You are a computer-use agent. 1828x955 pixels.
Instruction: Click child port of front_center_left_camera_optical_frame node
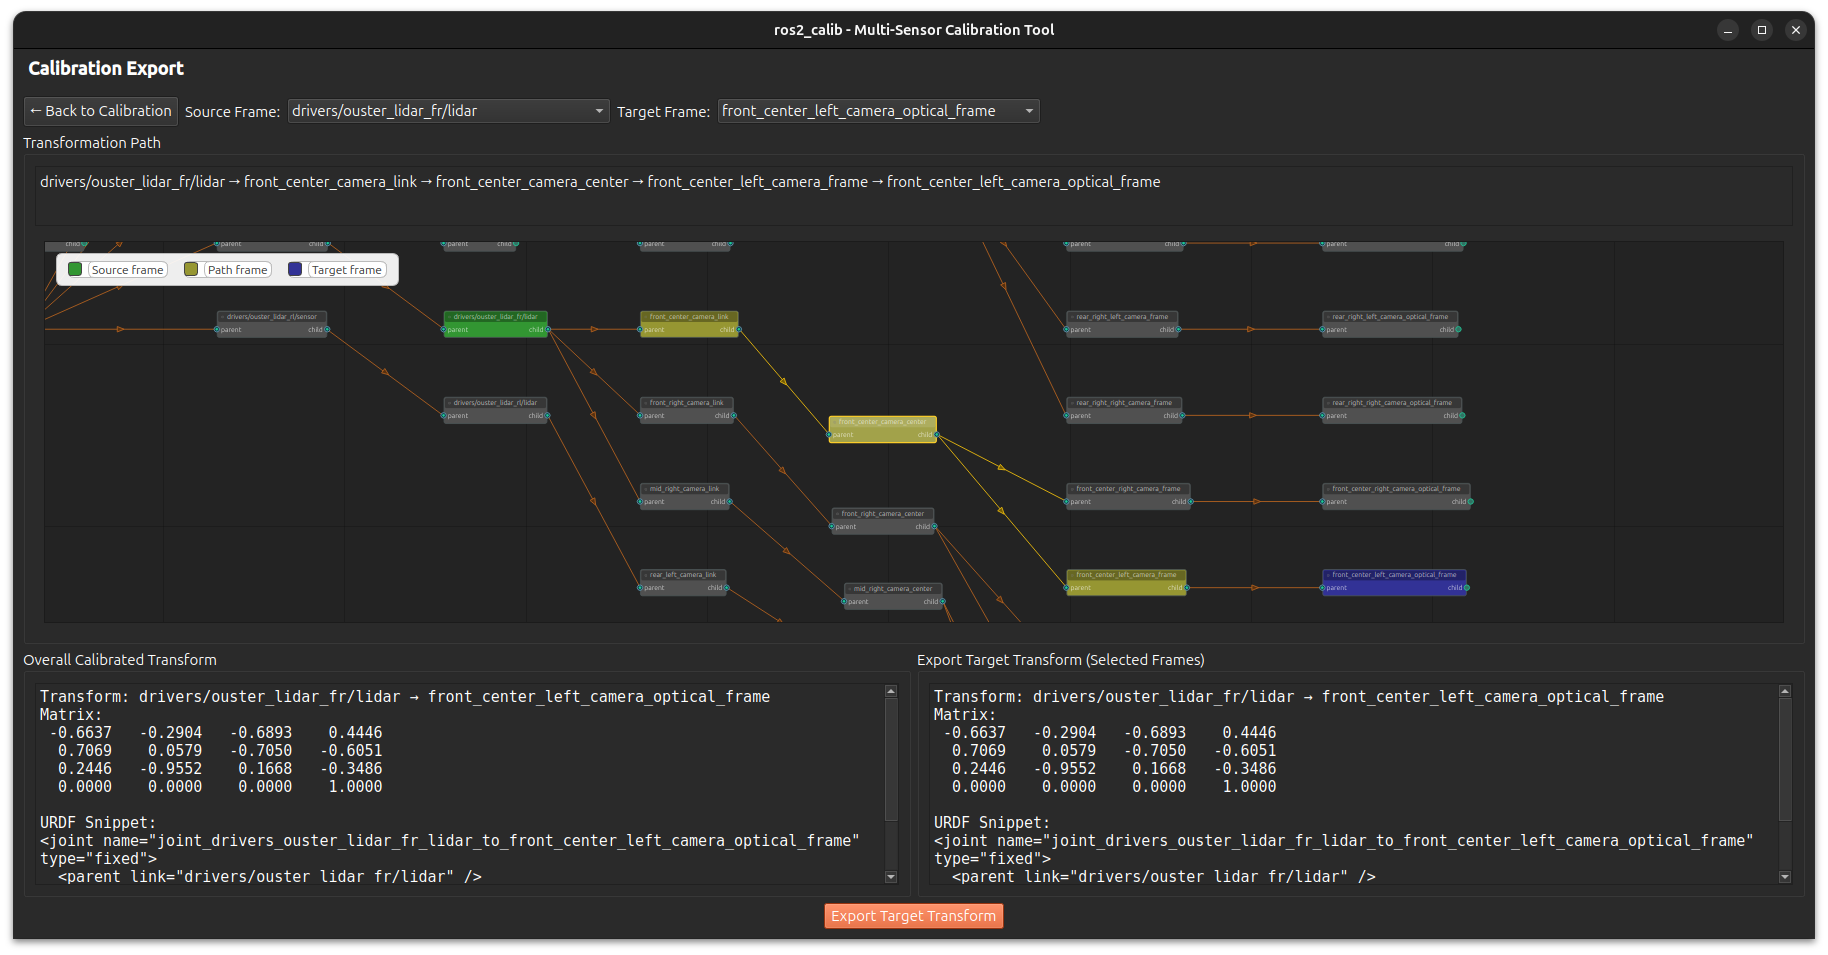(x=1466, y=588)
